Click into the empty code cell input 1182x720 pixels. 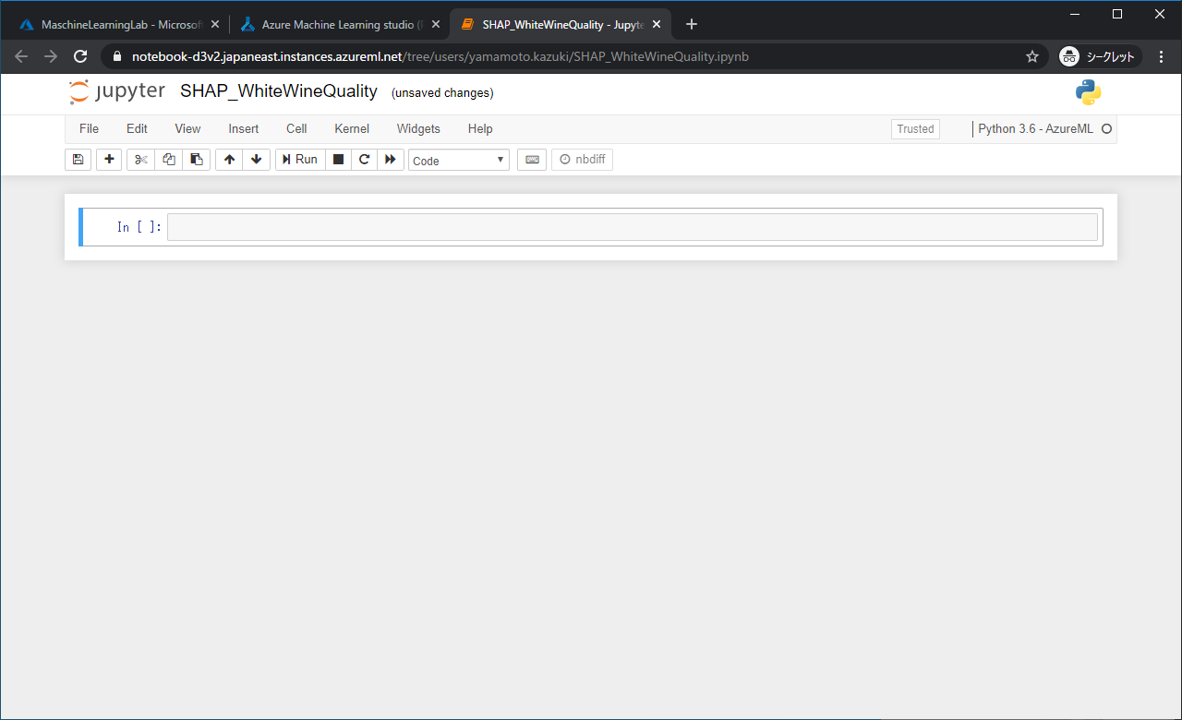point(632,227)
